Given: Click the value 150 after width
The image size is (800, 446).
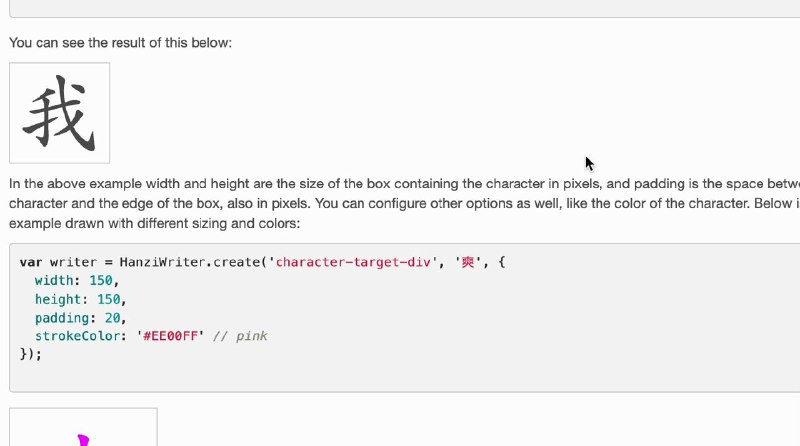Looking at the screenshot, I should 101,281.
